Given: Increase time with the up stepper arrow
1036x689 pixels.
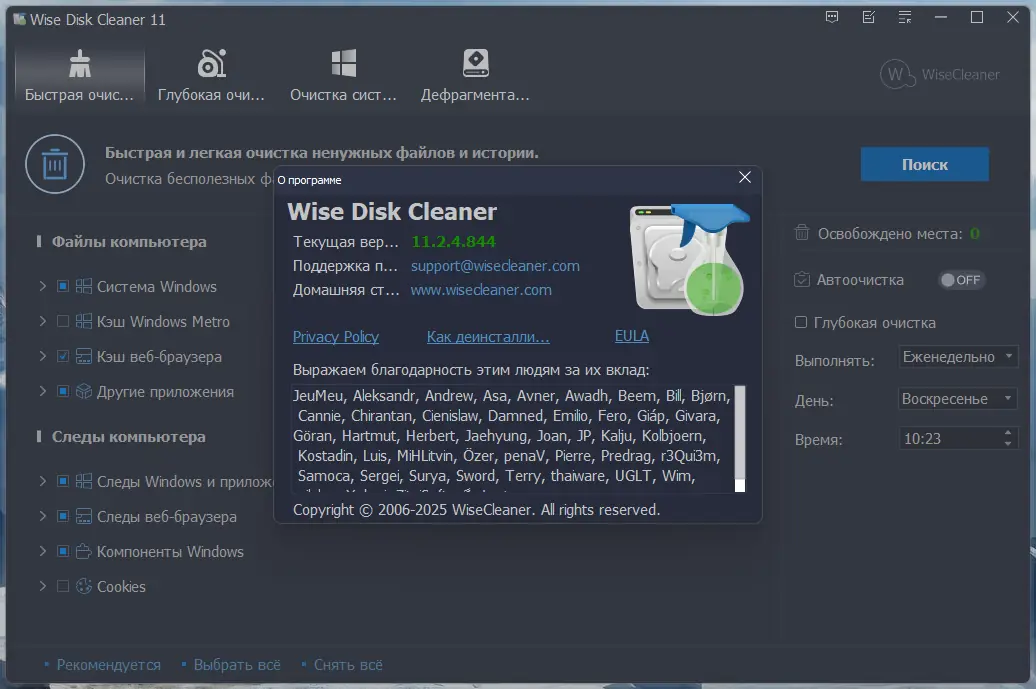Looking at the screenshot, I should pos(1008,433).
